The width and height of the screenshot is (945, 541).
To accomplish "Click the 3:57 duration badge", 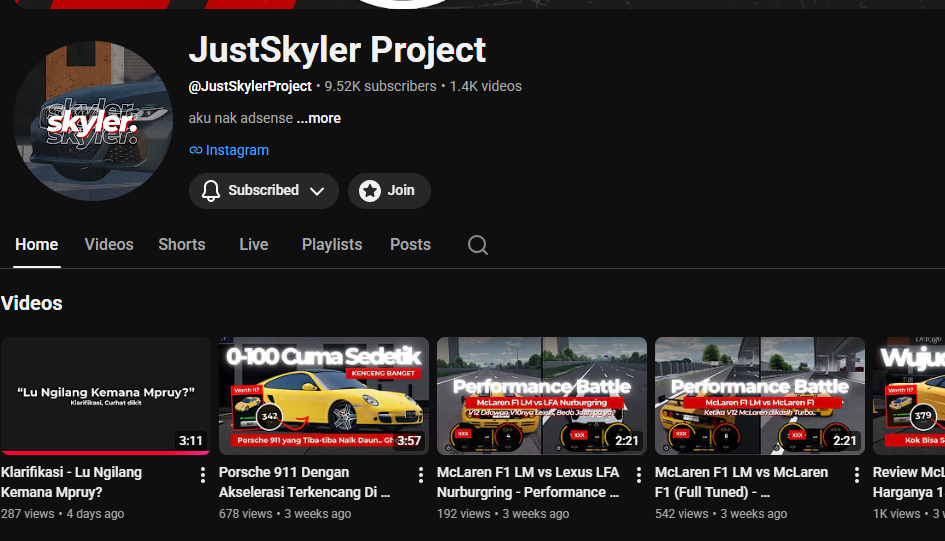I will [409, 441].
